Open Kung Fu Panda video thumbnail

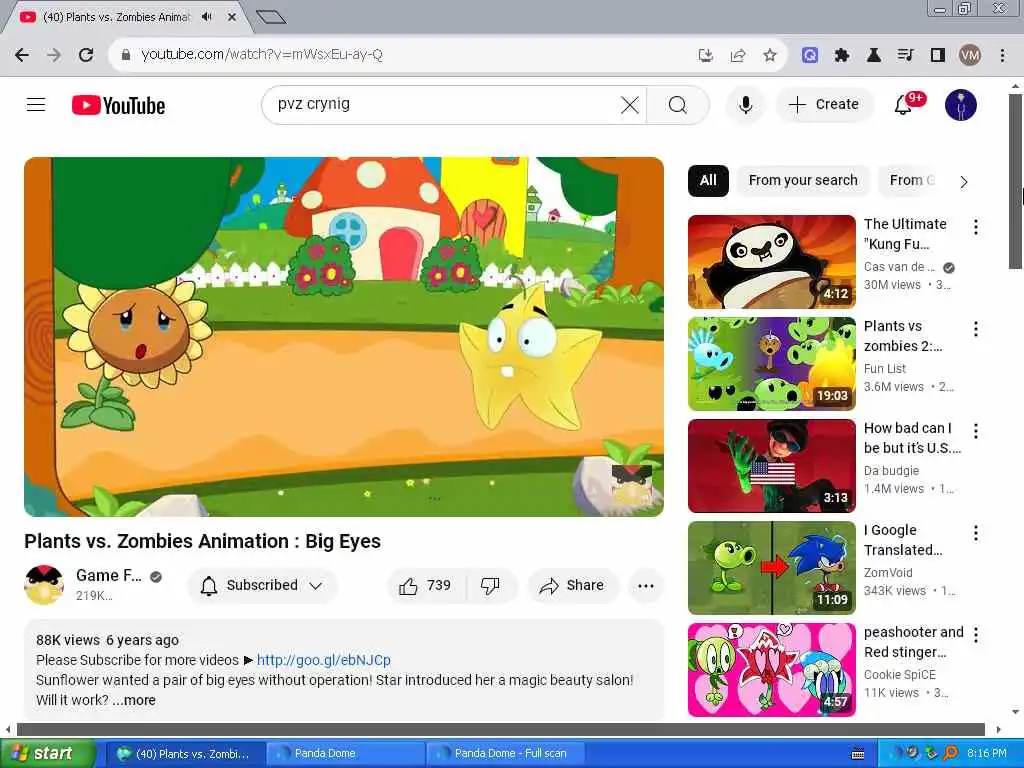771,262
